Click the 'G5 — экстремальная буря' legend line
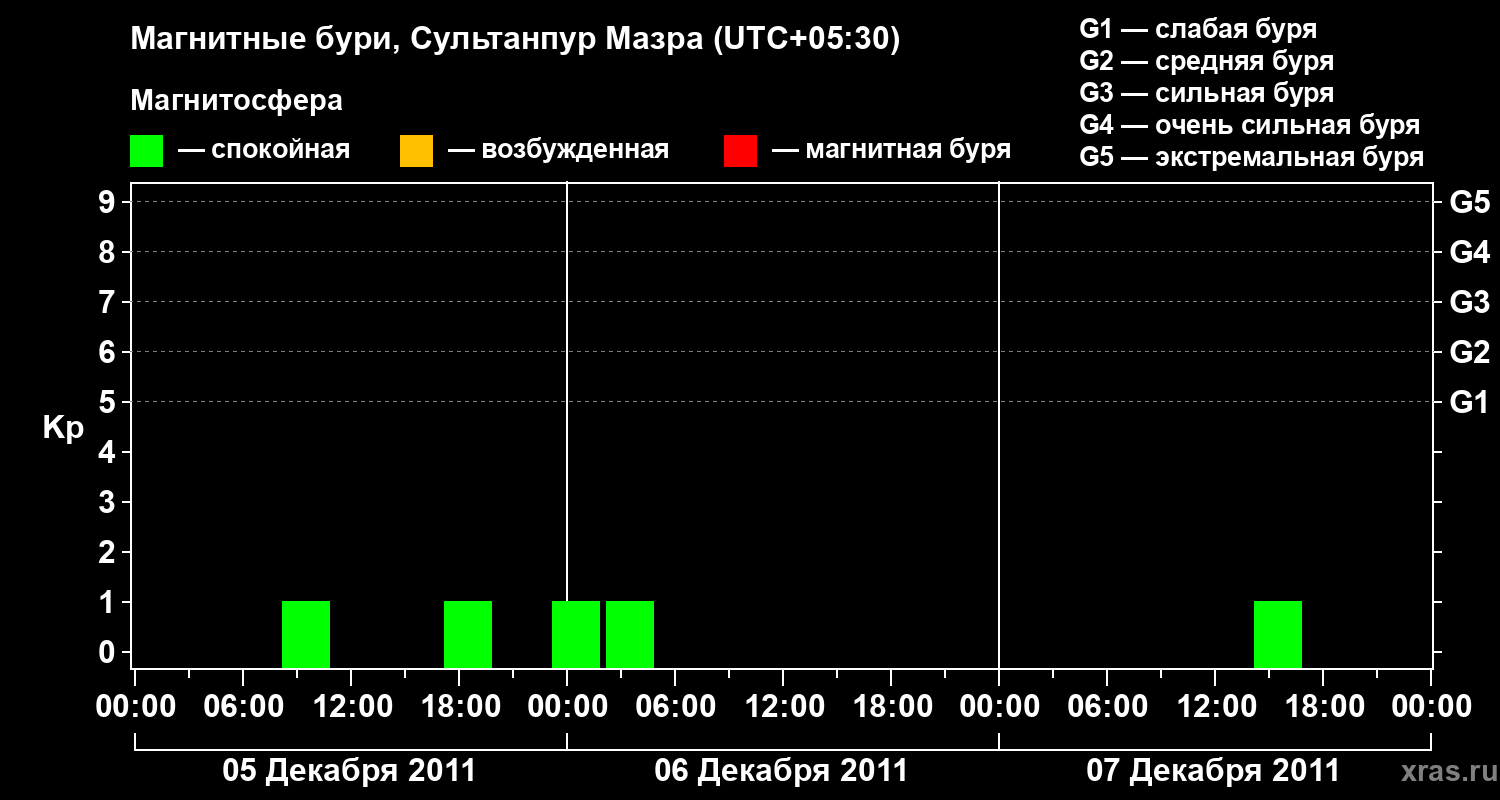 pos(1252,157)
